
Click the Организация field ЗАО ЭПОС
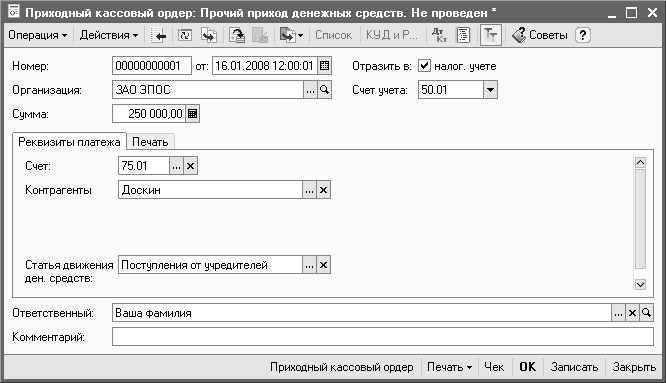pos(208,90)
